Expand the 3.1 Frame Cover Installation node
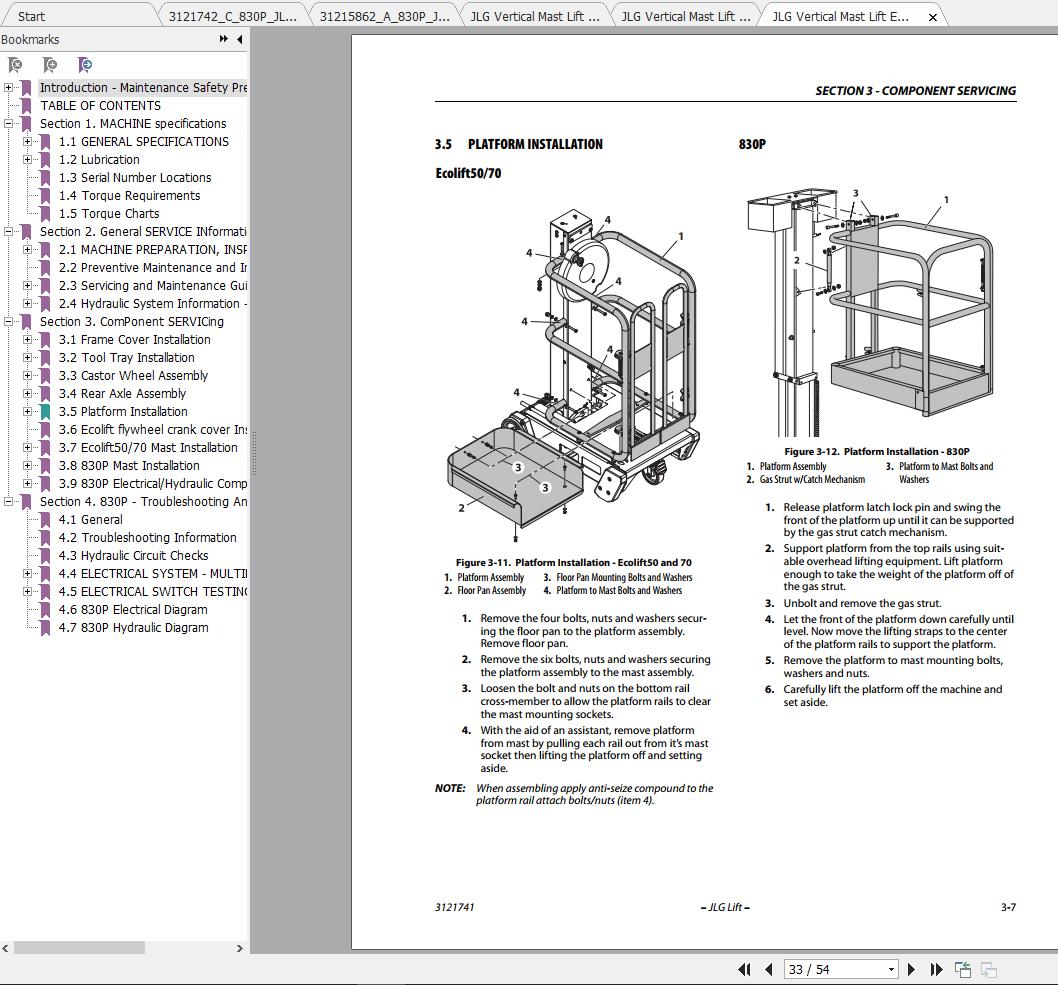Screen dimensions: 1058x985 click(27, 340)
